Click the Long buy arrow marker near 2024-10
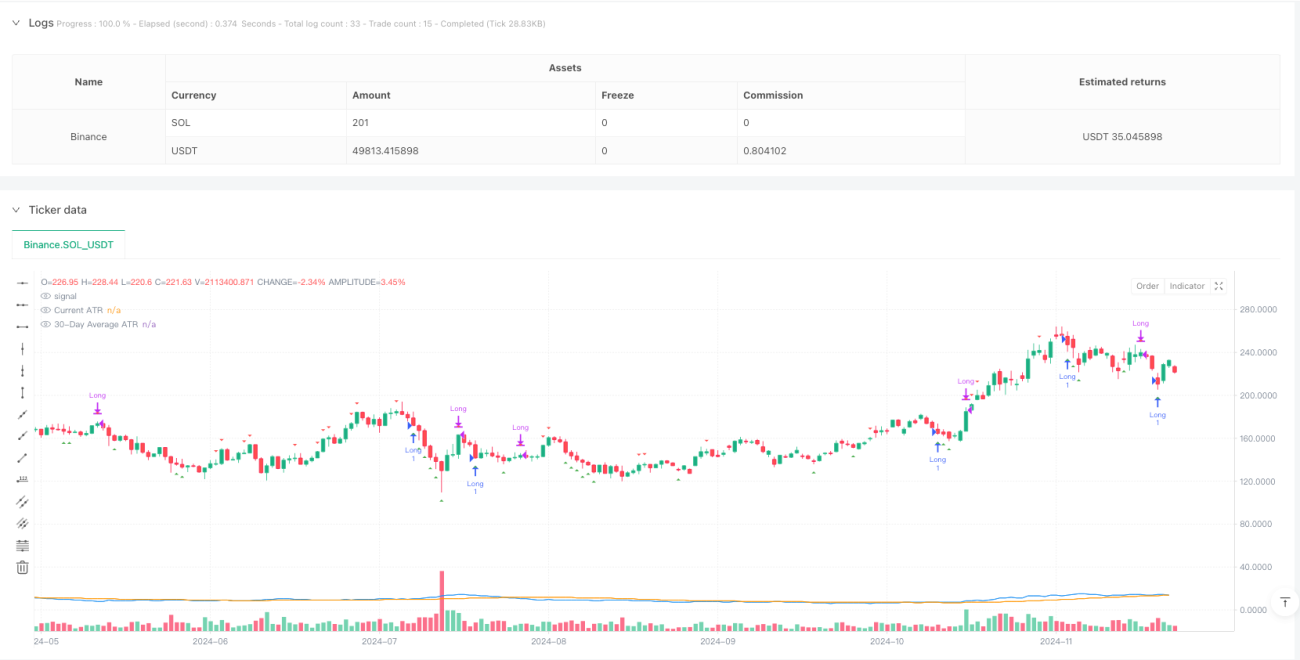Image resolution: width=1300 pixels, height=660 pixels. tap(937, 448)
